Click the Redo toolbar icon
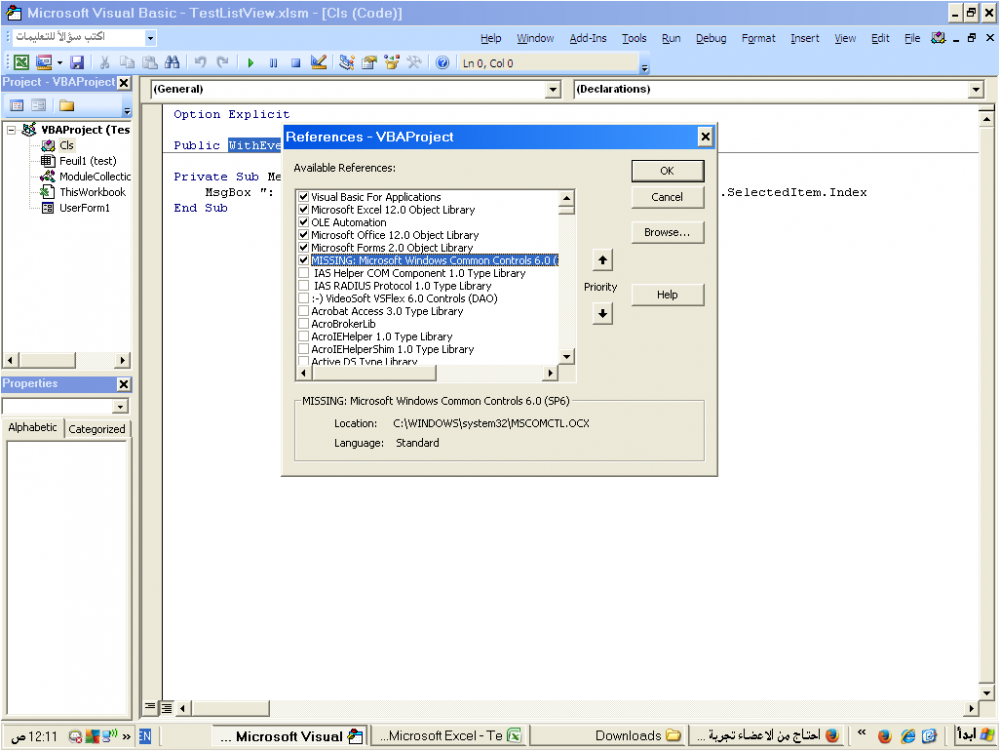The height and width of the screenshot is (751, 1000). coord(223,62)
